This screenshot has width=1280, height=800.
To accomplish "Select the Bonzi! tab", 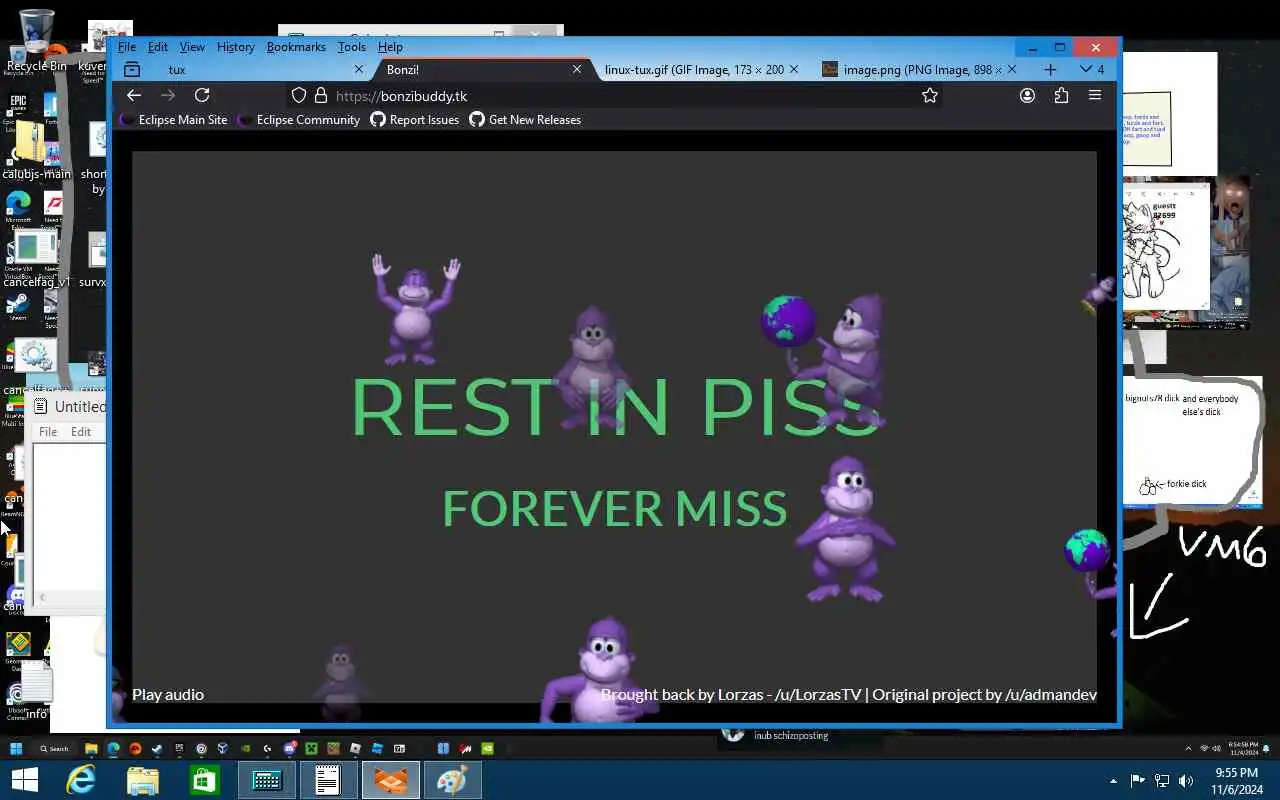I will pos(480,69).
